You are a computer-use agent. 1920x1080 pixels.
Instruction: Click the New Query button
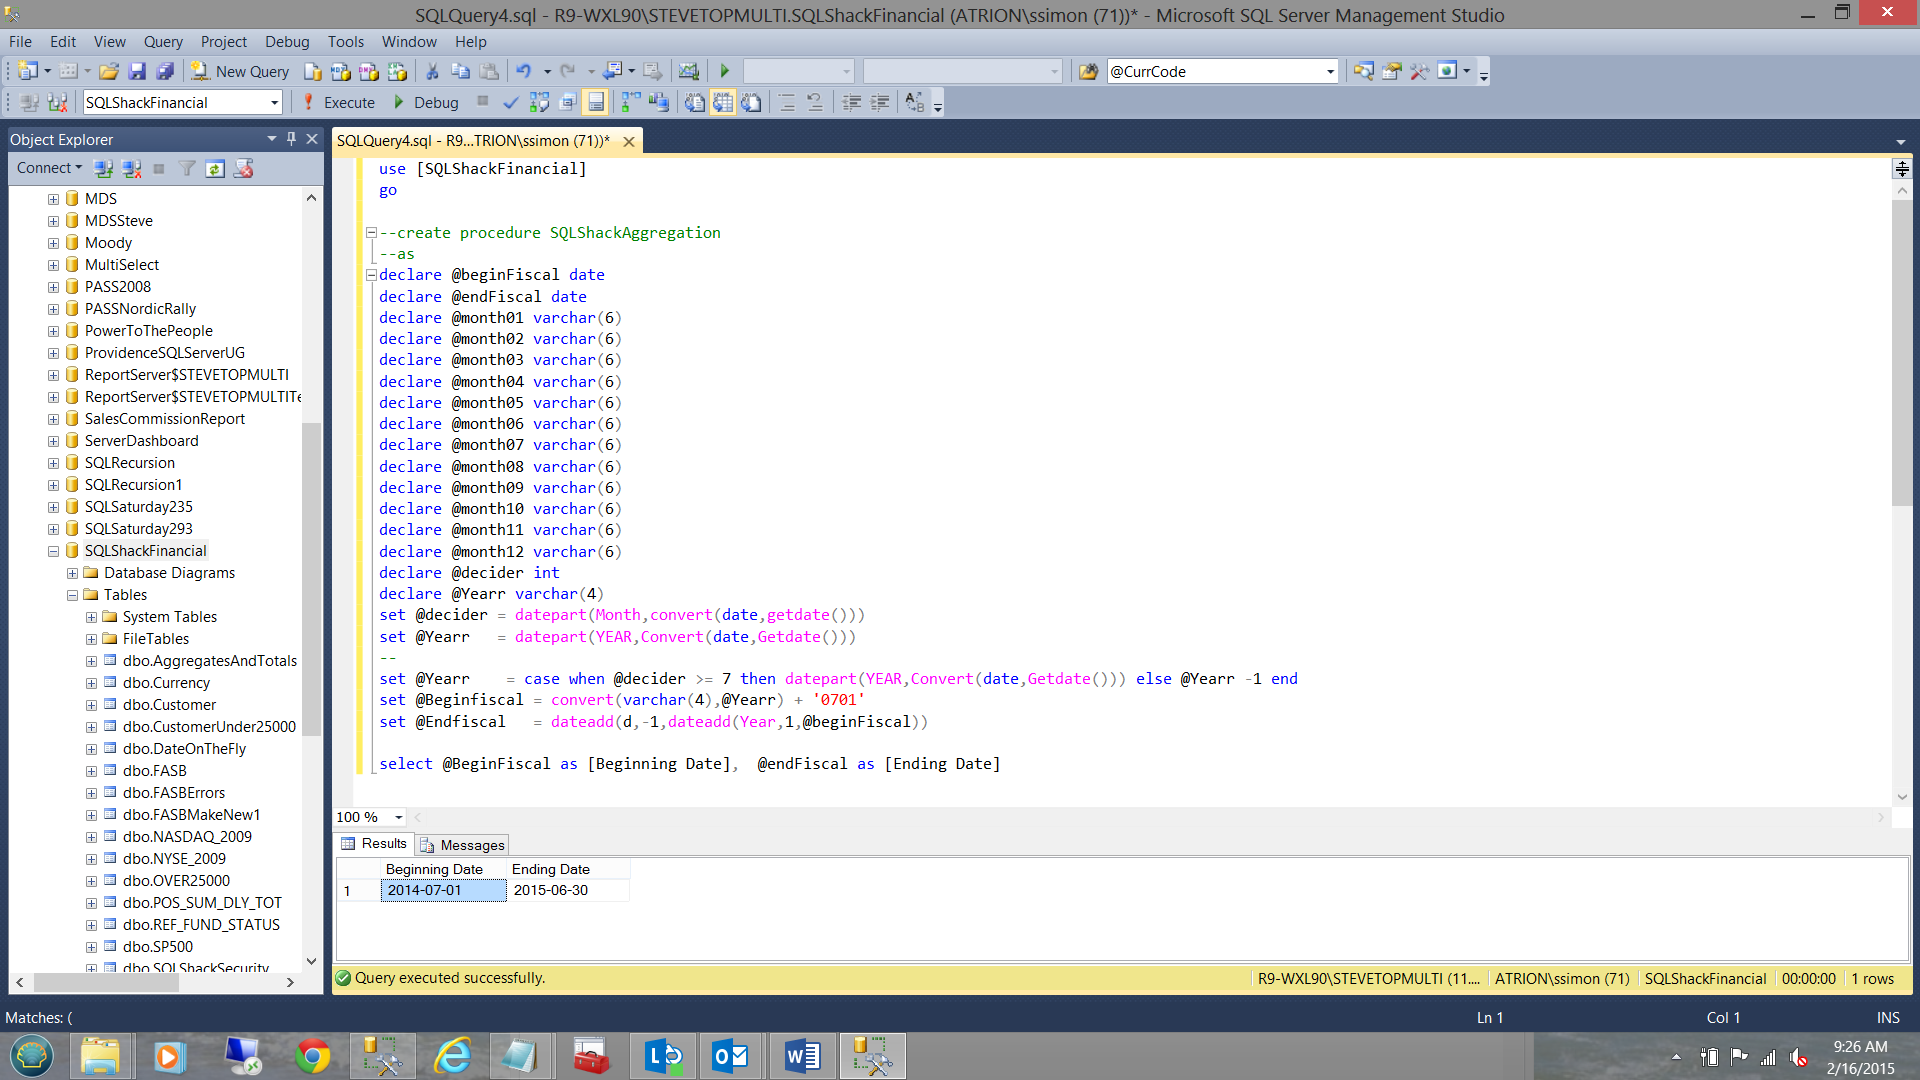[x=240, y=71]
